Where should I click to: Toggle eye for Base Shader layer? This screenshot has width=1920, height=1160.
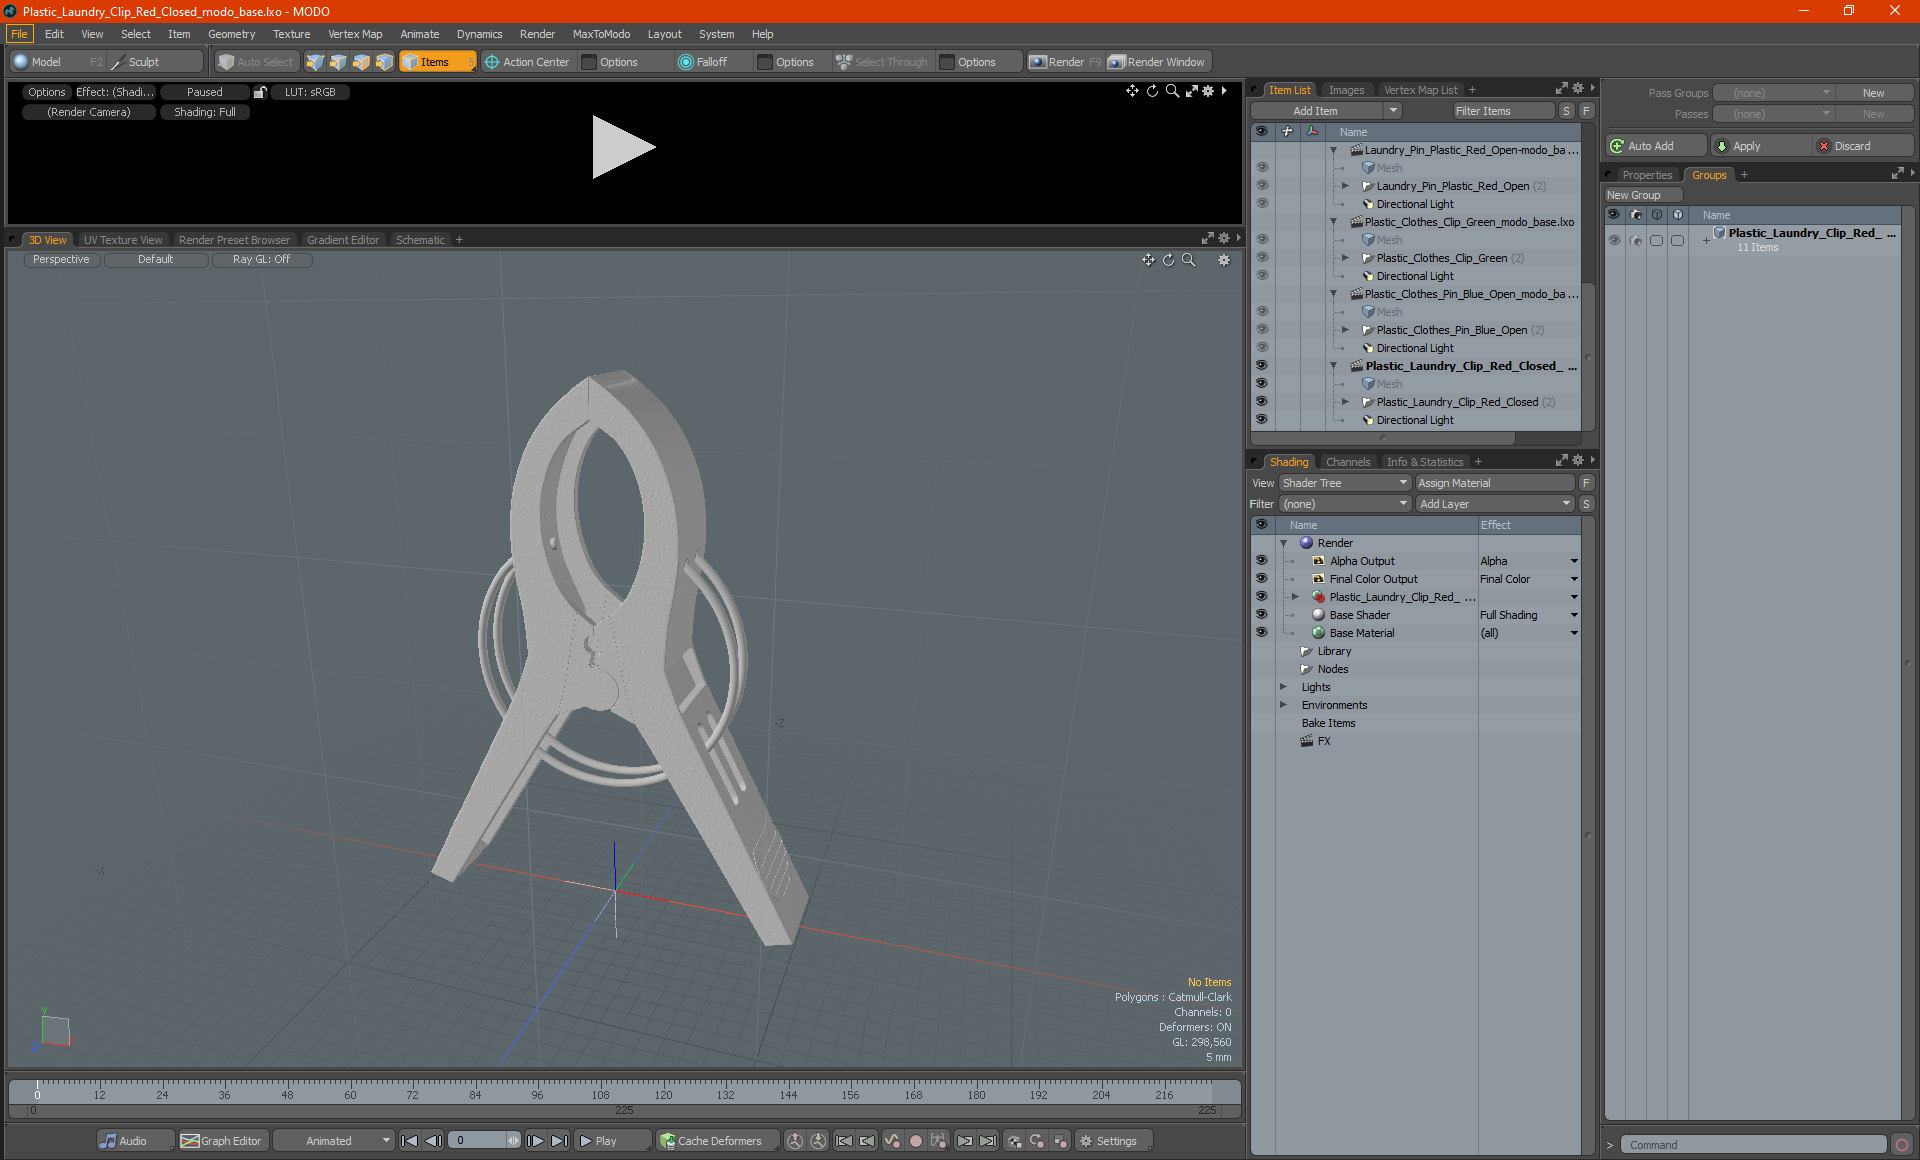pos(1261,615)
